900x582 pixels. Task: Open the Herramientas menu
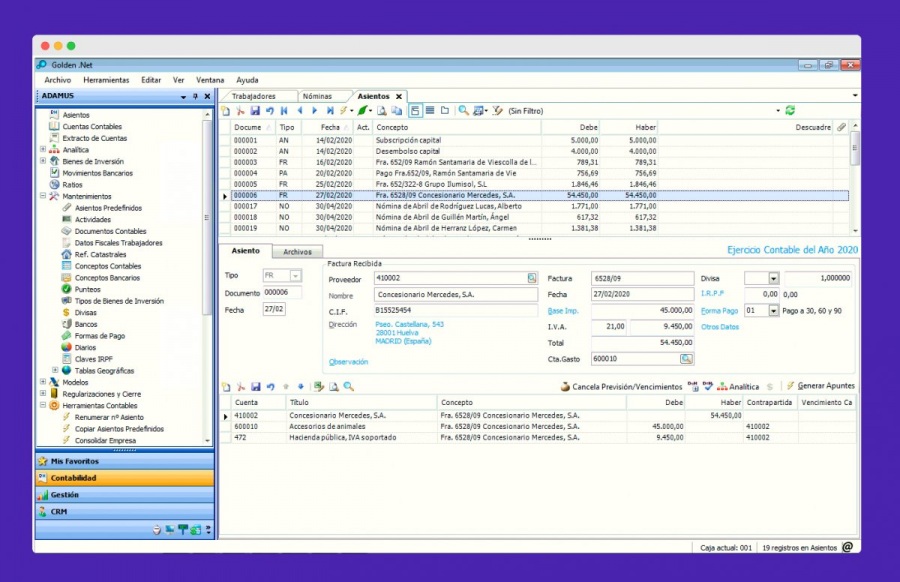click(106, 80)
